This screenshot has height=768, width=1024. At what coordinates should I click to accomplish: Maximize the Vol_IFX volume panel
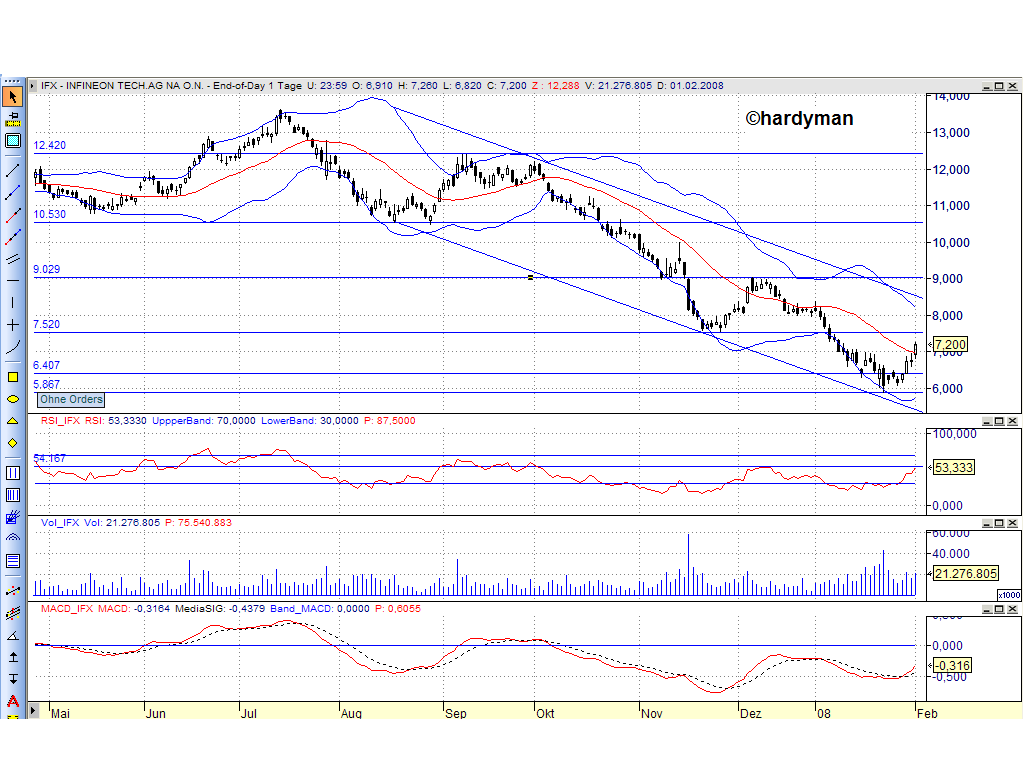pyautogui.click(x=997, y=522)
